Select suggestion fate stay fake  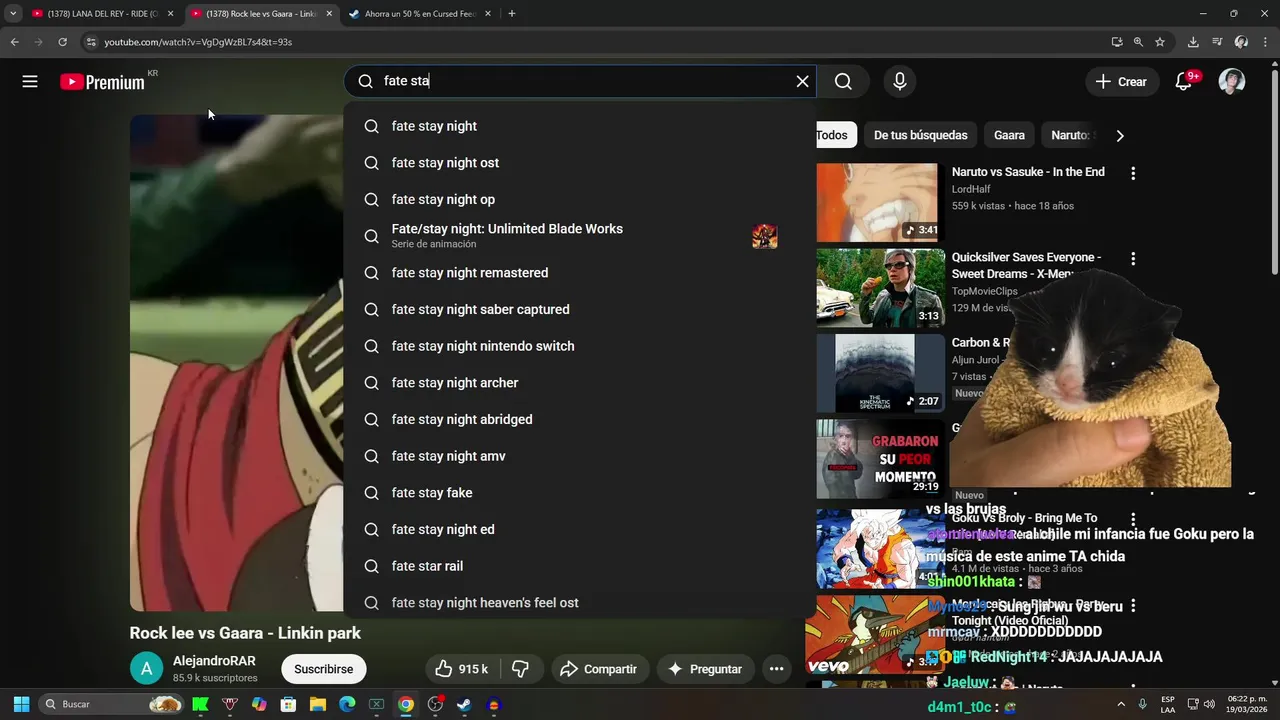pos(580,493)
